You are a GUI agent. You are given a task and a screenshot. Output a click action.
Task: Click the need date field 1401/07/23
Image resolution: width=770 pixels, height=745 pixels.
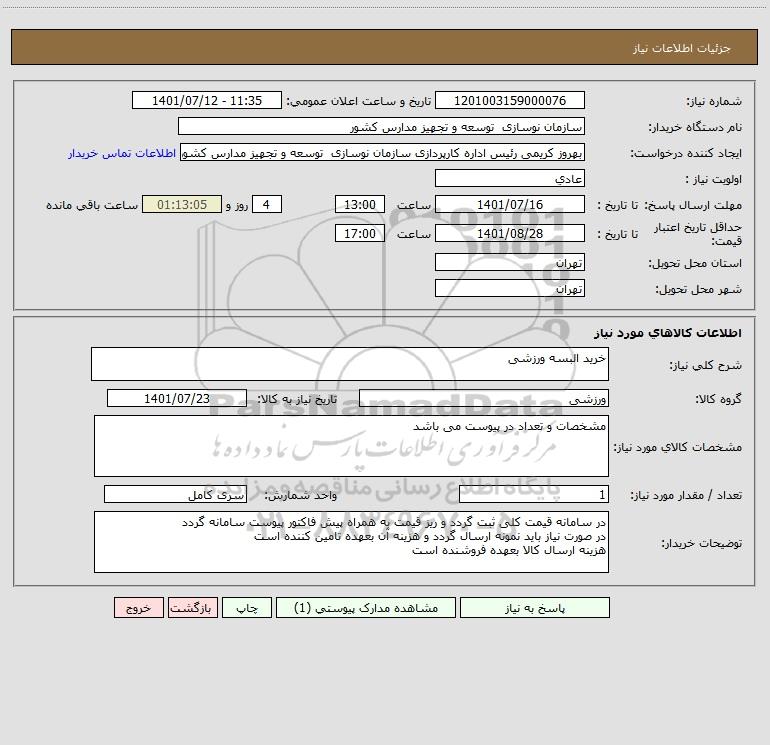[x=177, y=398]
